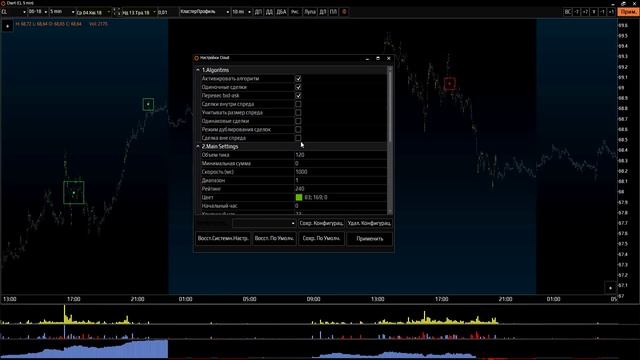Activate the 'Лупа' magnifier toolbar button
This screenshot has height=360, width=640.
[x=310, y=12]
